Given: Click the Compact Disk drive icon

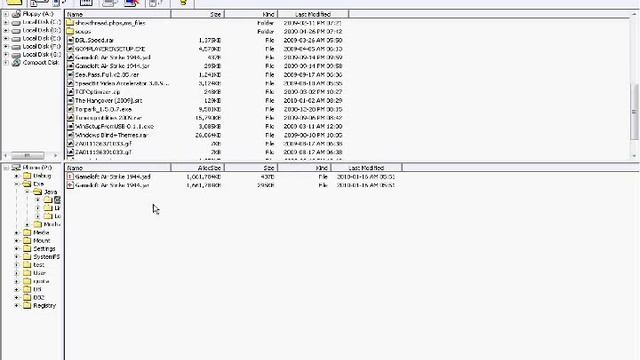Looking at the screenshot, I should point(16,62).
